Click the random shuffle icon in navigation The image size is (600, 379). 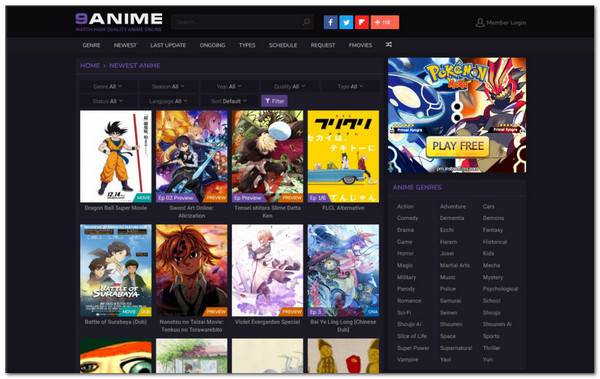(x=389, y=45)
